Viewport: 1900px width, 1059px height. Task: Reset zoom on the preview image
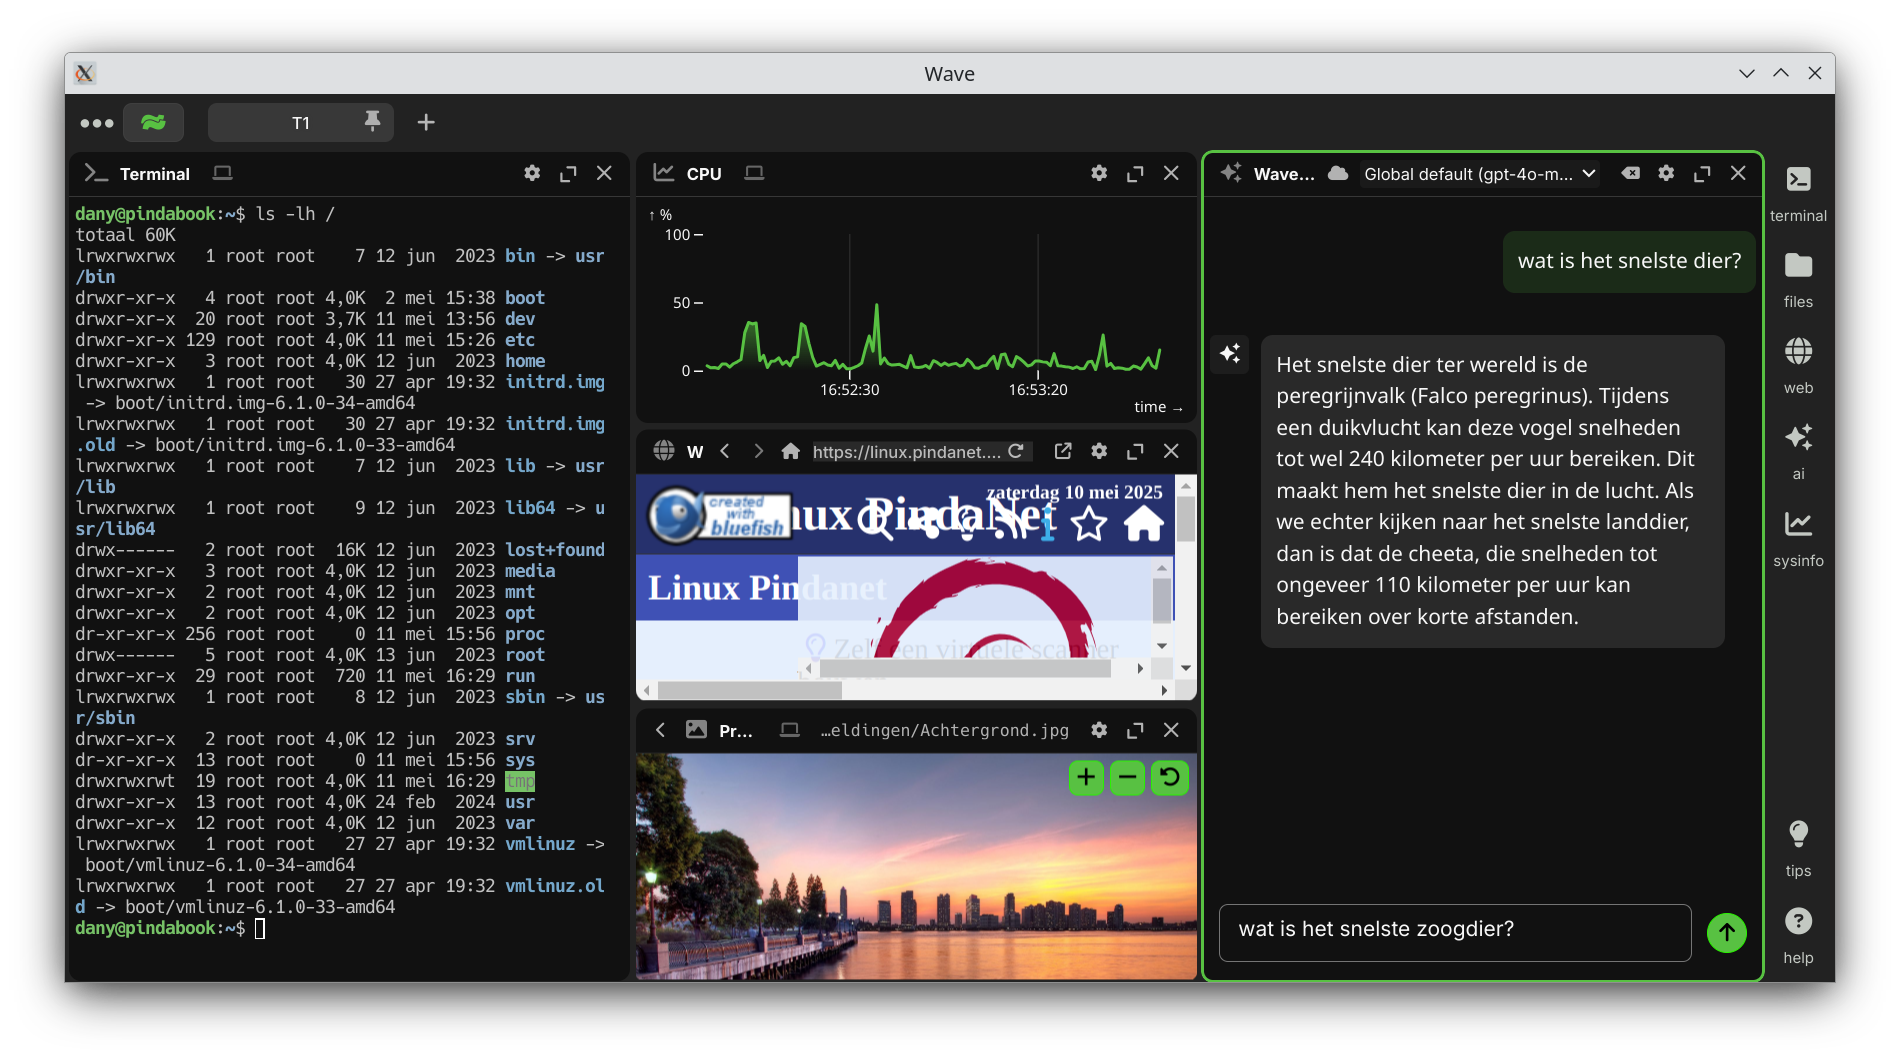[1169, 777]
